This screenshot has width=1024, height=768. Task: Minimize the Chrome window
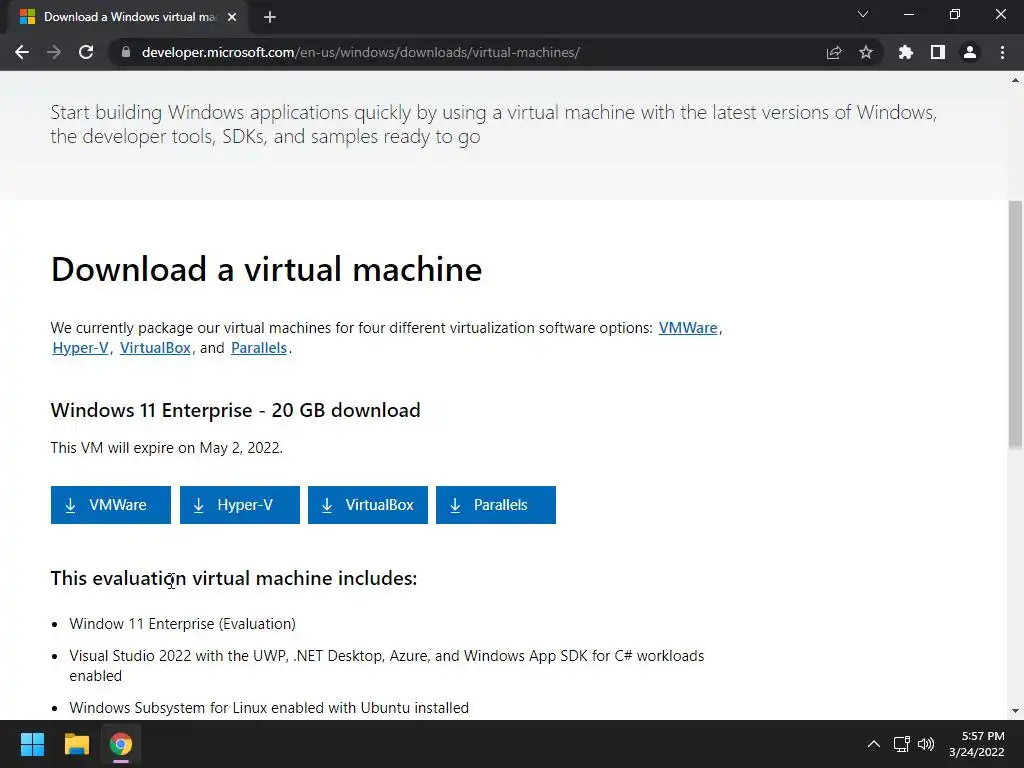point(909,14)
